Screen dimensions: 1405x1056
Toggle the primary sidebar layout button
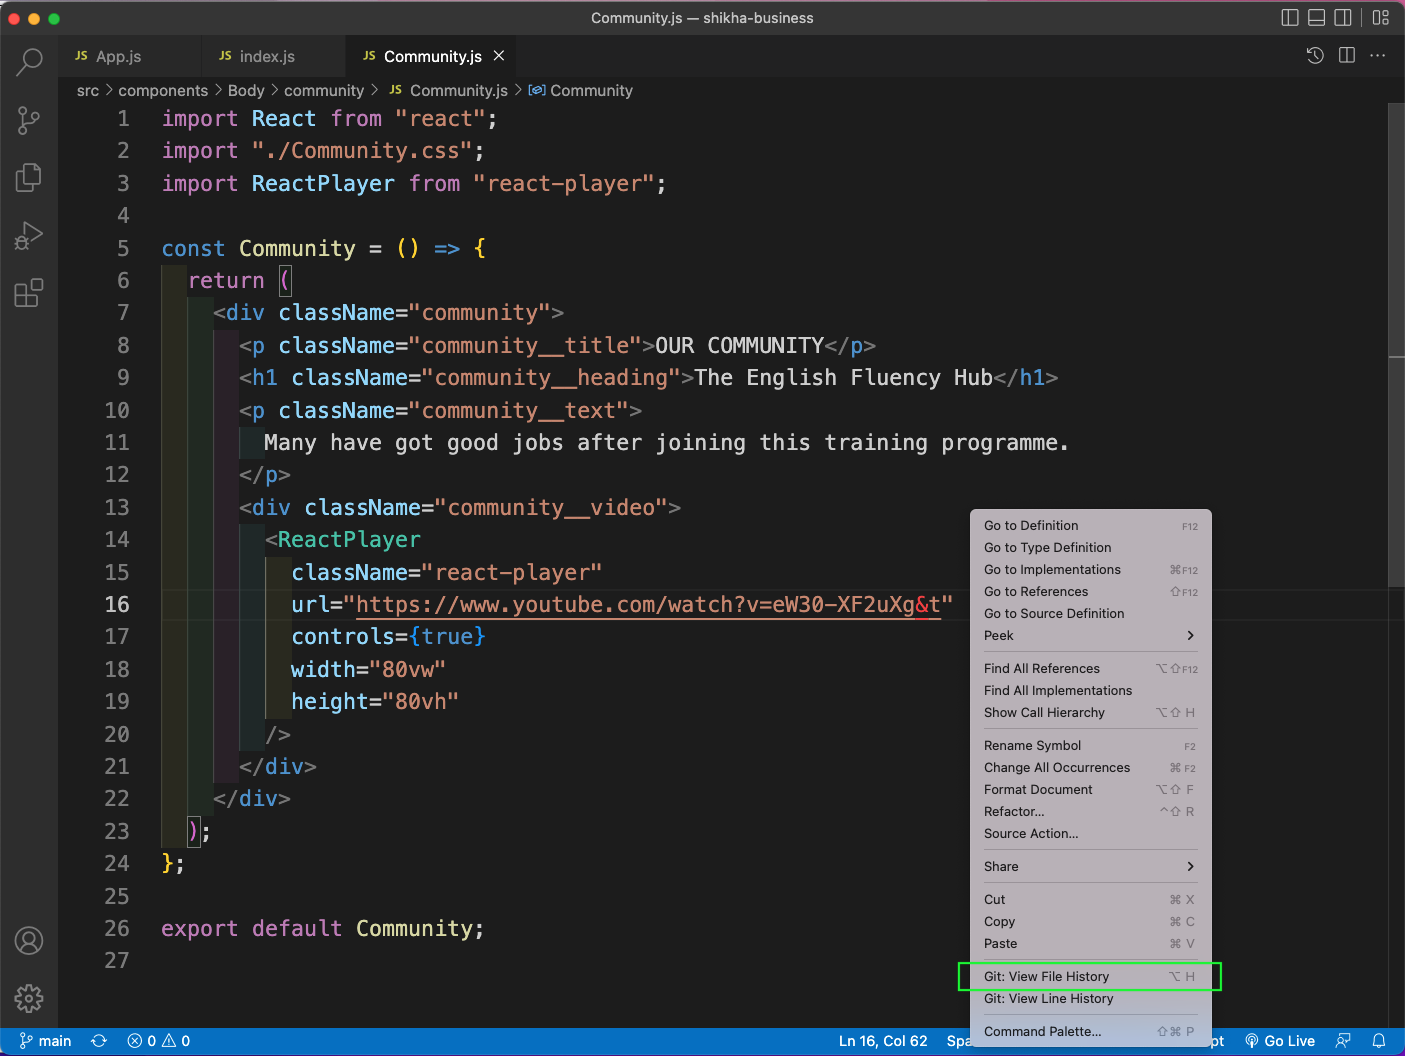(1290, 18)
